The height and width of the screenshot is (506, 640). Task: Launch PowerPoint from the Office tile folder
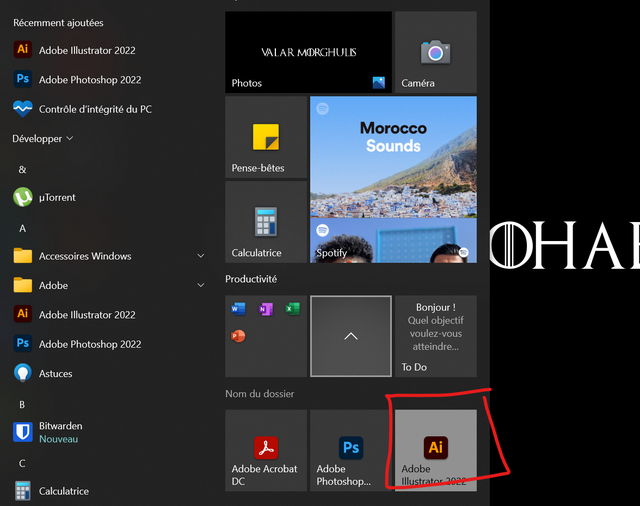[x=238, y=336]
